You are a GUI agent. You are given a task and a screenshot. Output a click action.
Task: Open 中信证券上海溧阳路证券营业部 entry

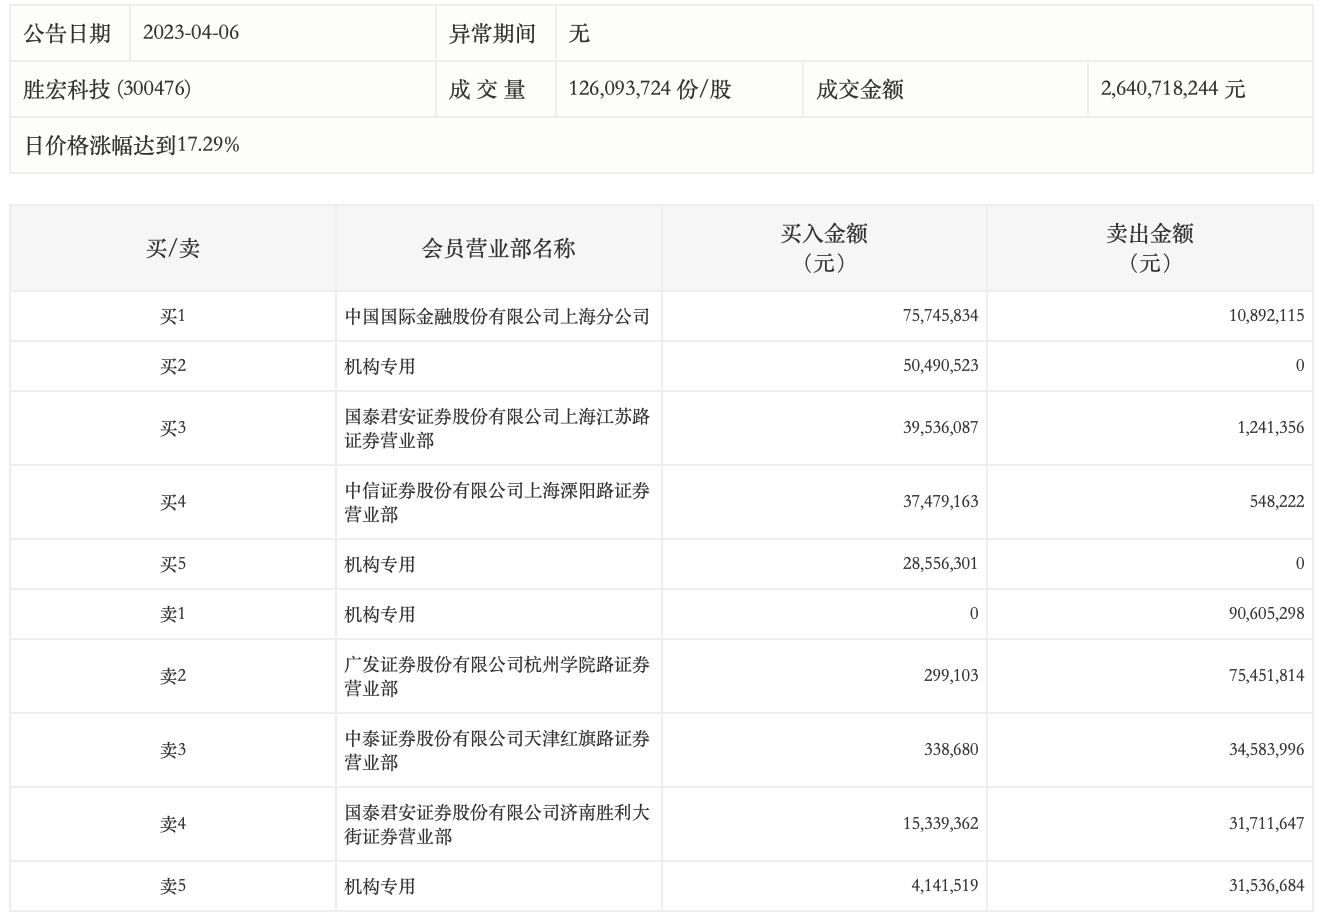point(497,502)
